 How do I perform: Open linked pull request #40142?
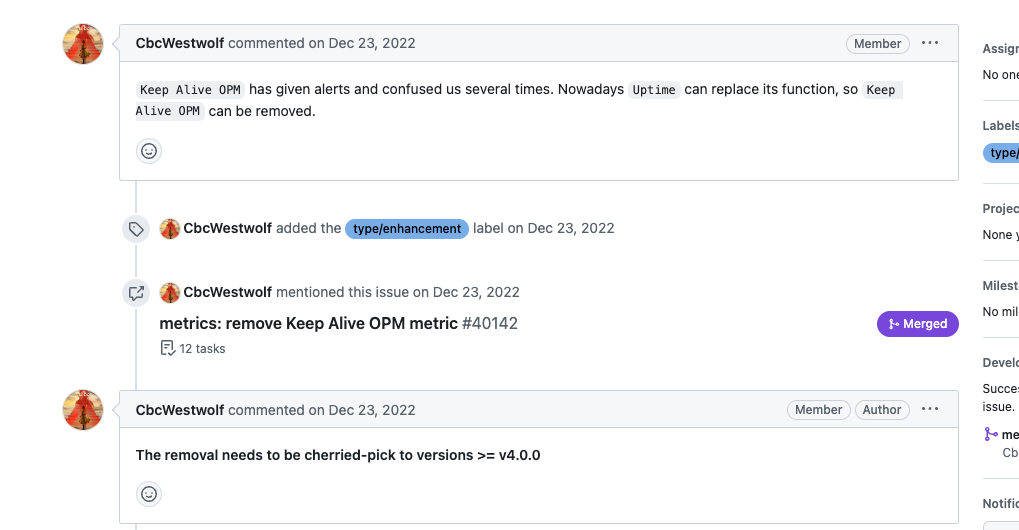[338, 323]
